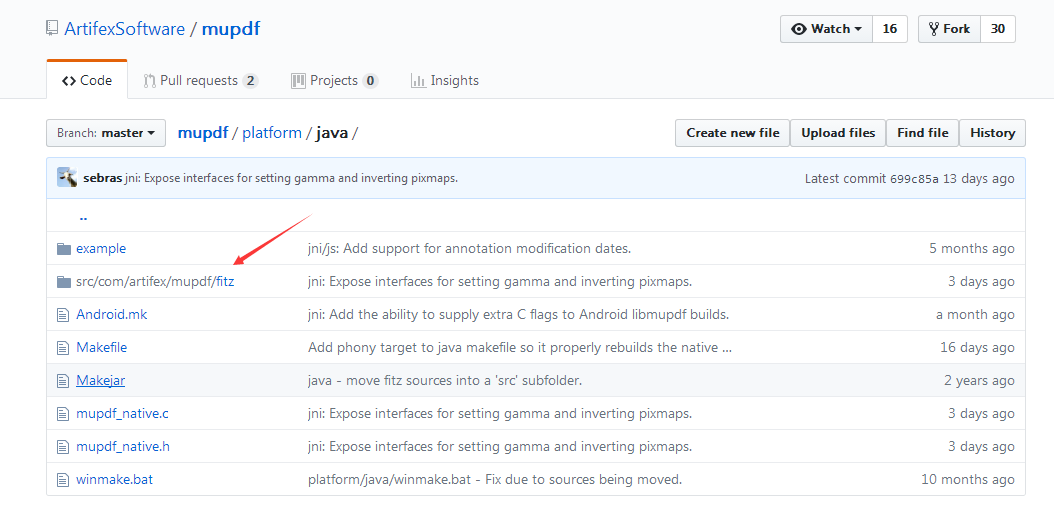Open Makefile's phony target commit message

tap(520, 347)
